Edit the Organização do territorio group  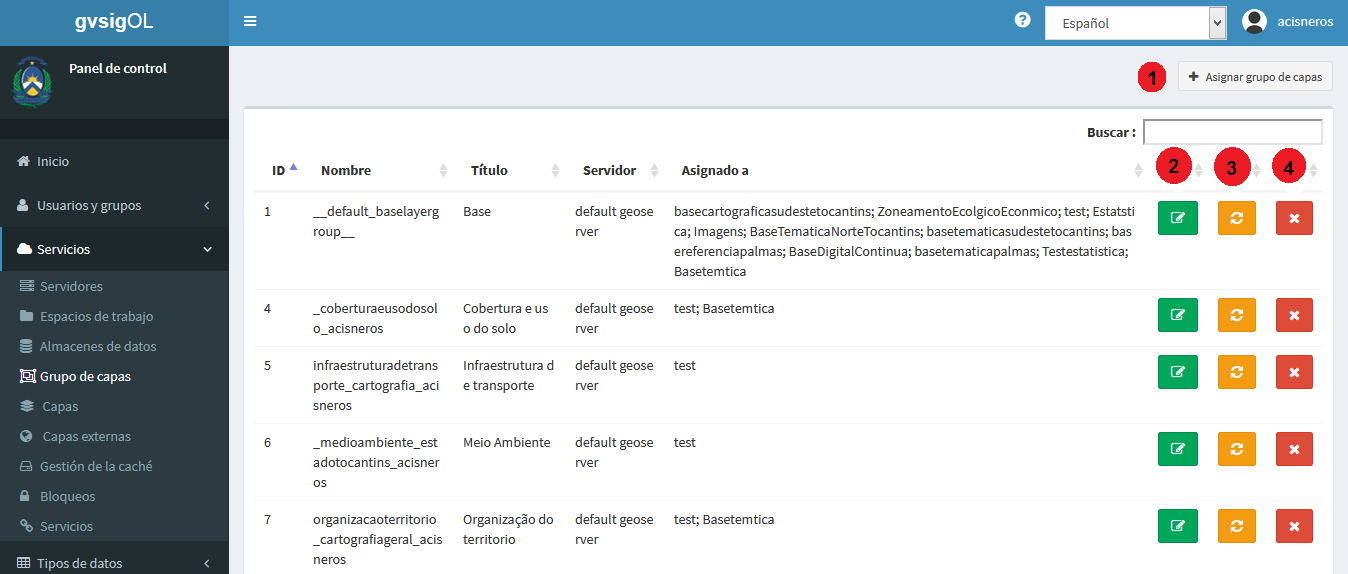click(x=1177, y=526)
